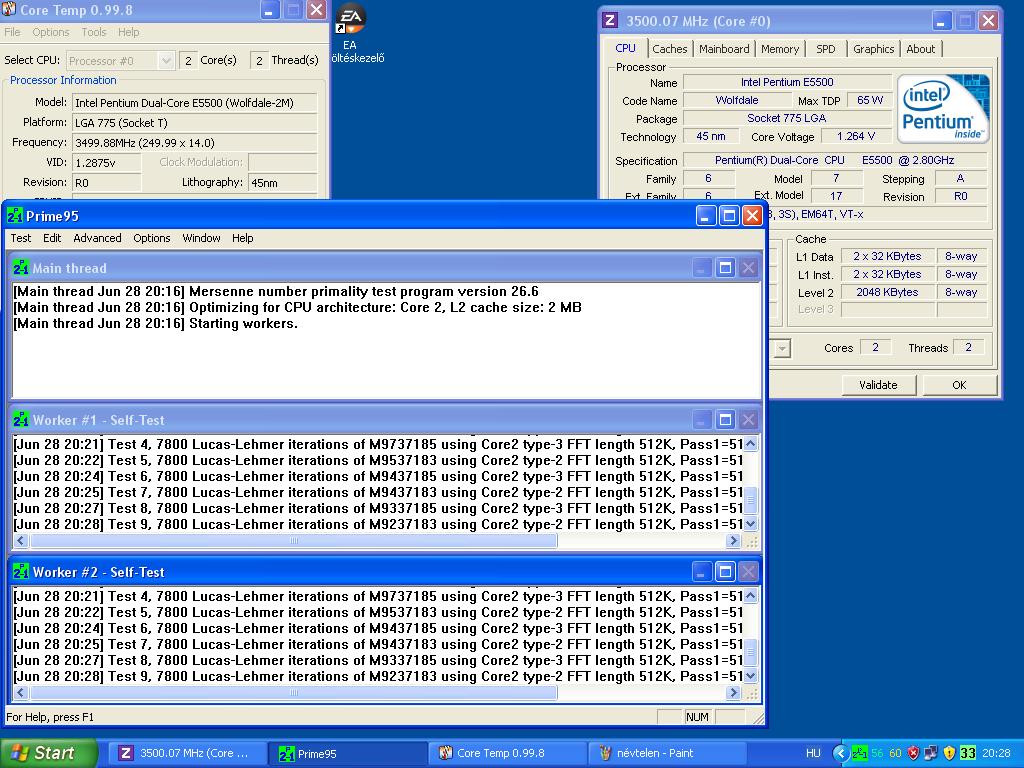Click Core Temp tray reading 56

point(877,753)
